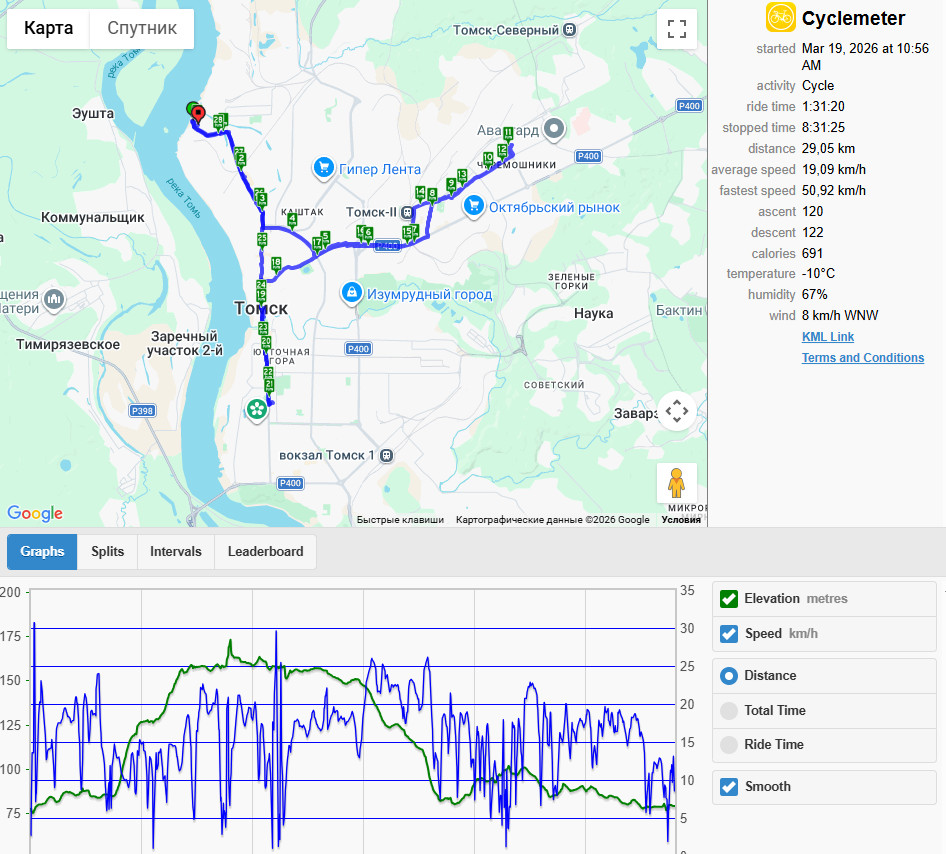Open the Leaderboard tab

coord(265,552)
